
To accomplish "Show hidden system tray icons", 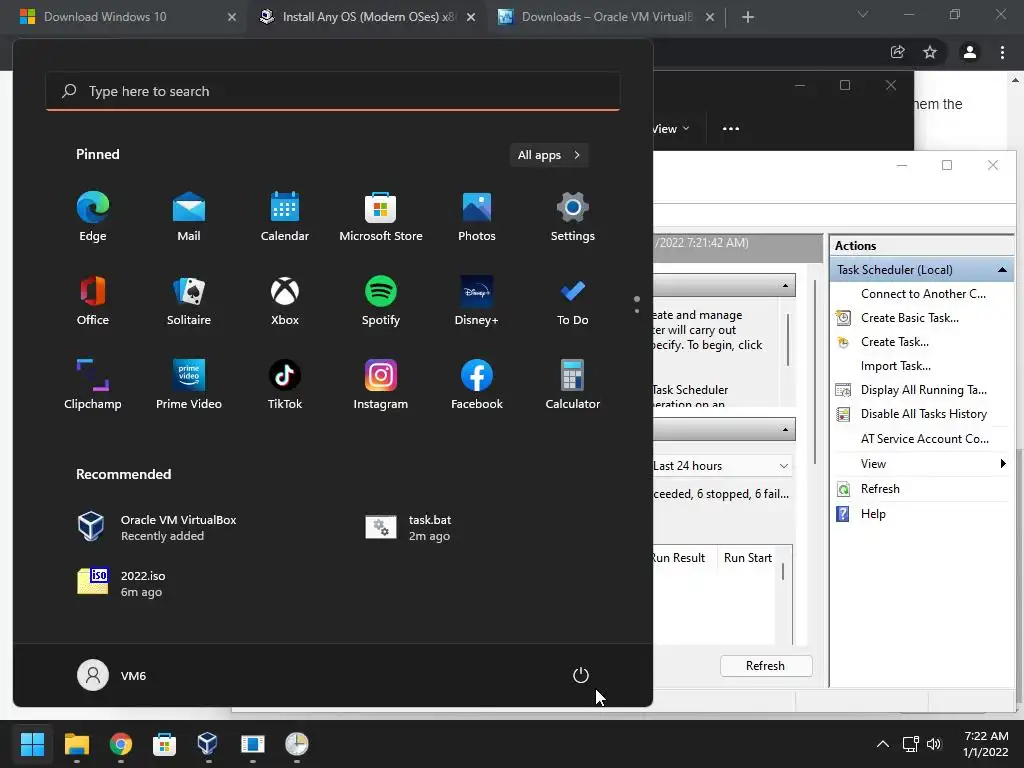I will (x=882, y=744).
